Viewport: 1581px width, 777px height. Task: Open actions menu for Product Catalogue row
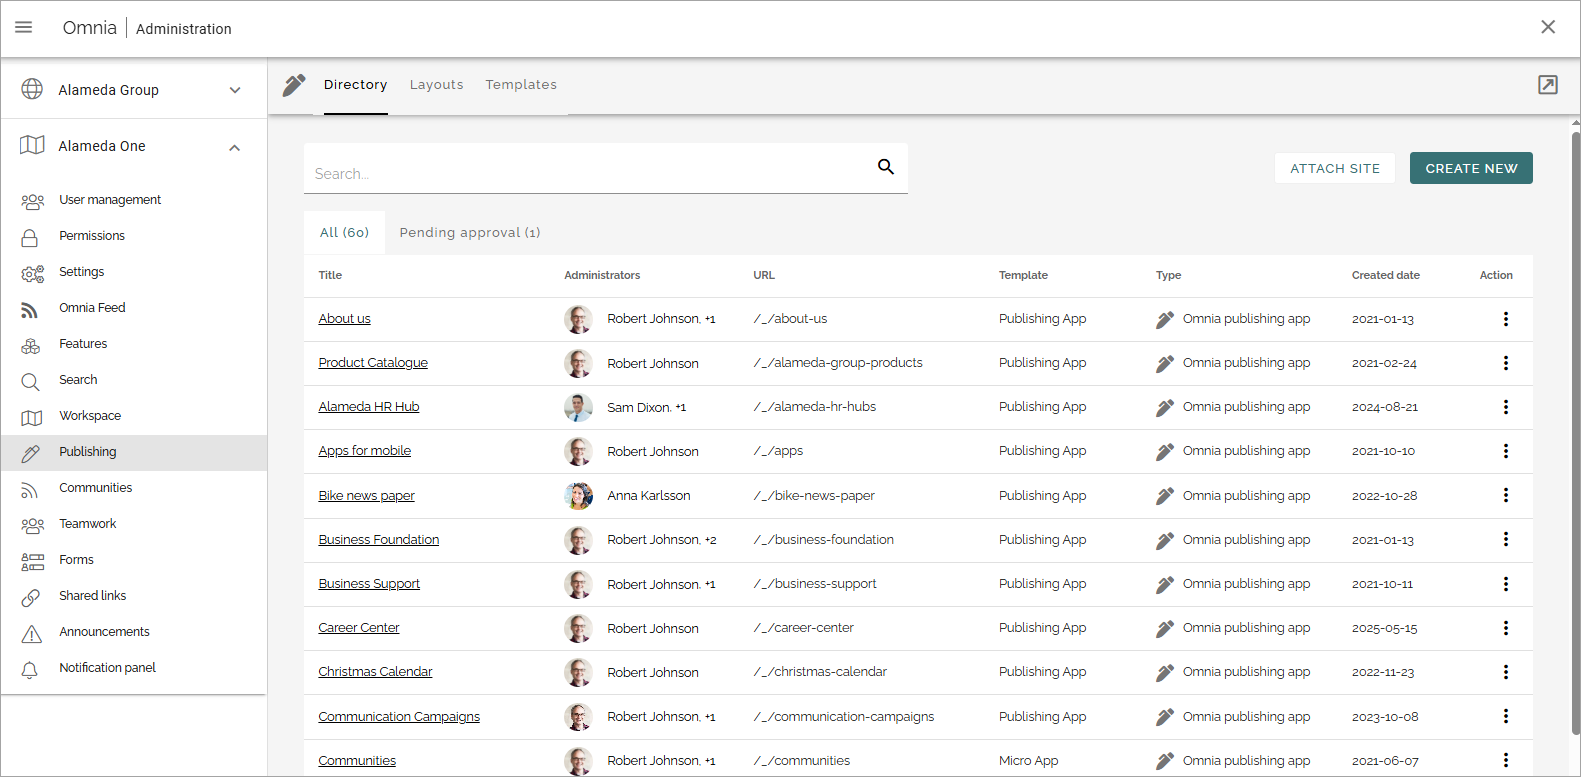(x=1505, y=363)
